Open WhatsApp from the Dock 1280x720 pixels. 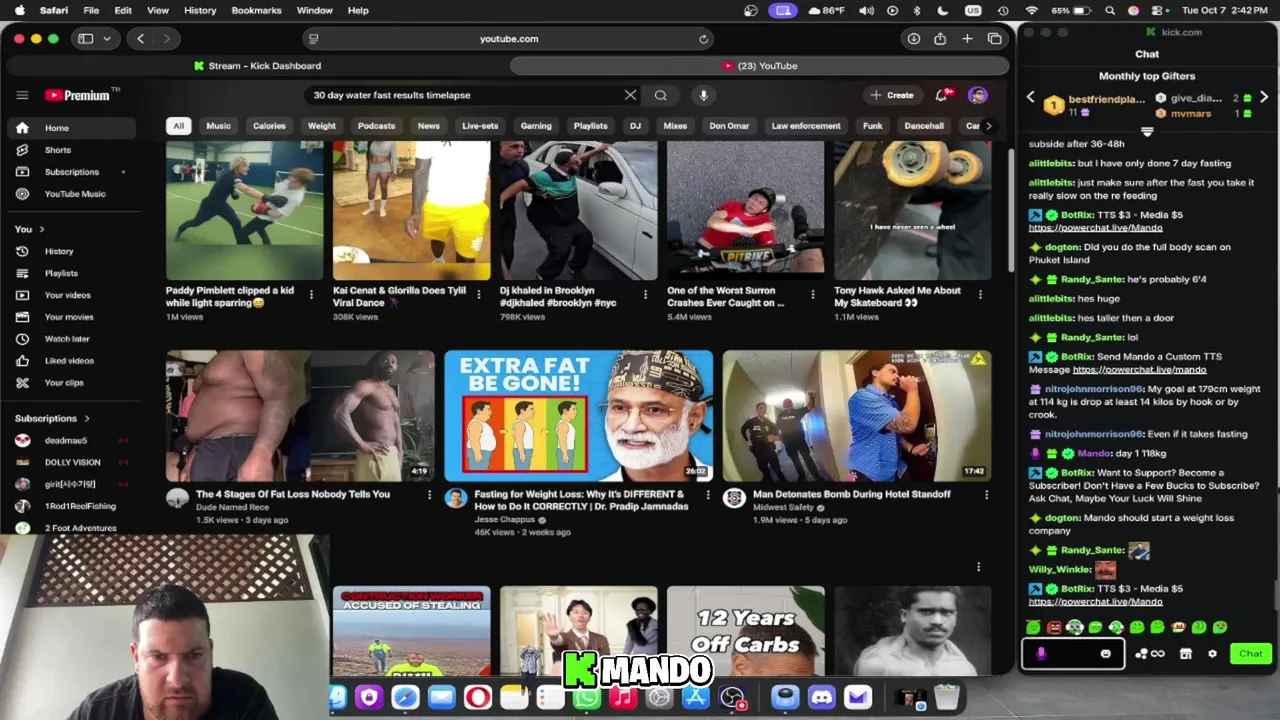click(x=587, y=697)
